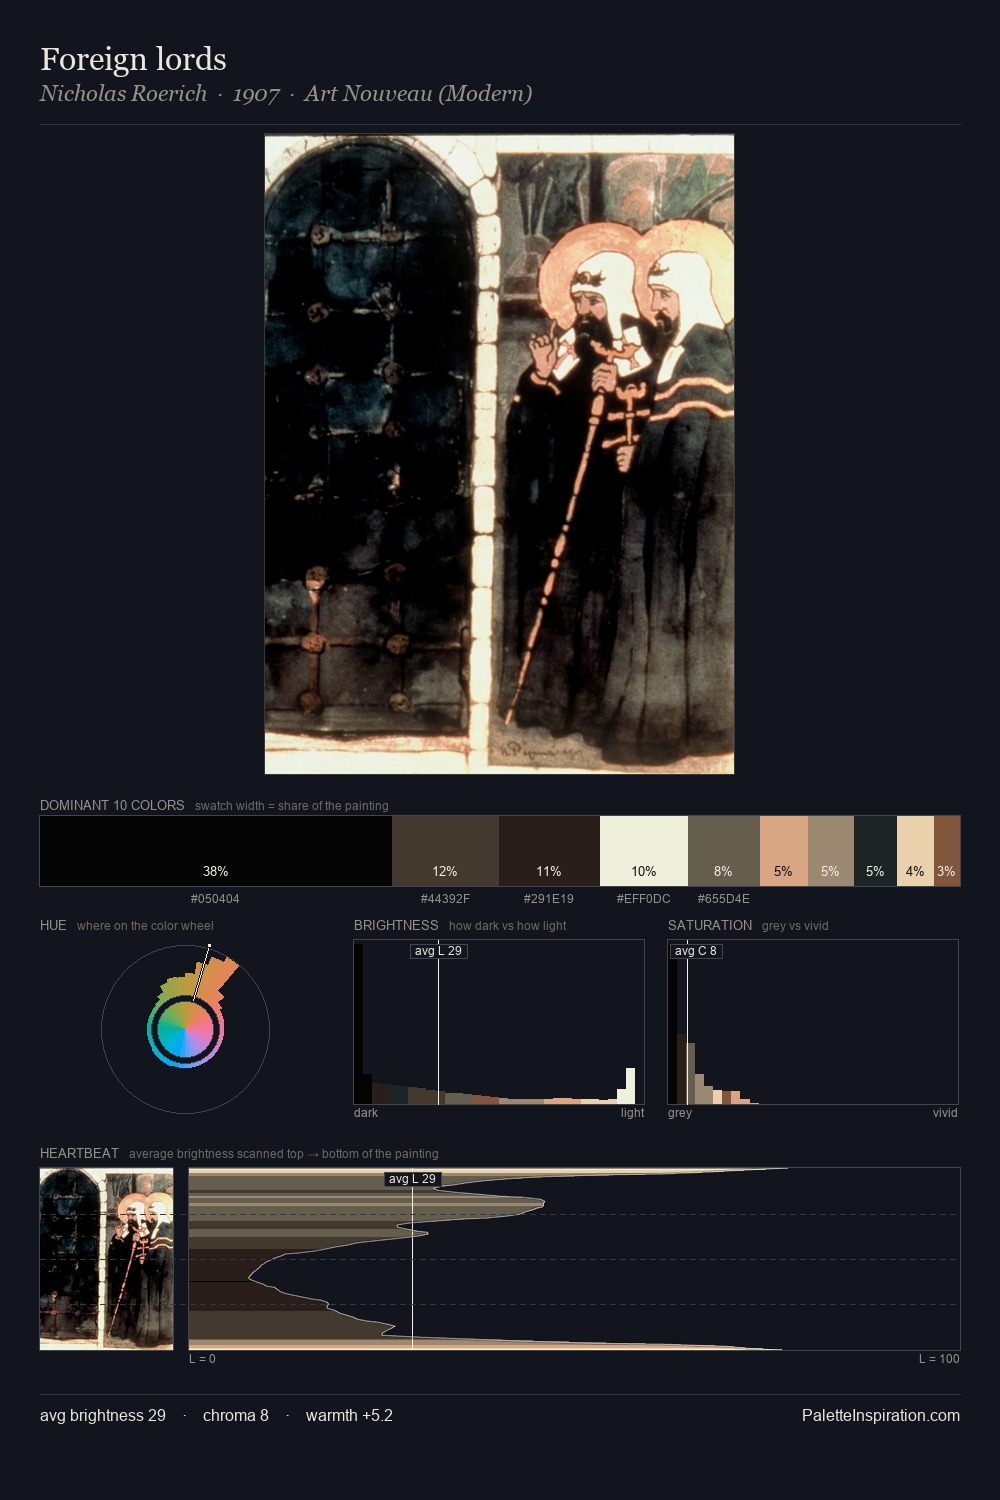The height and width of the screenshot is (1500, 1000).
Task: Select the 3% brown swatch
Action: click(x=947, y=851)
